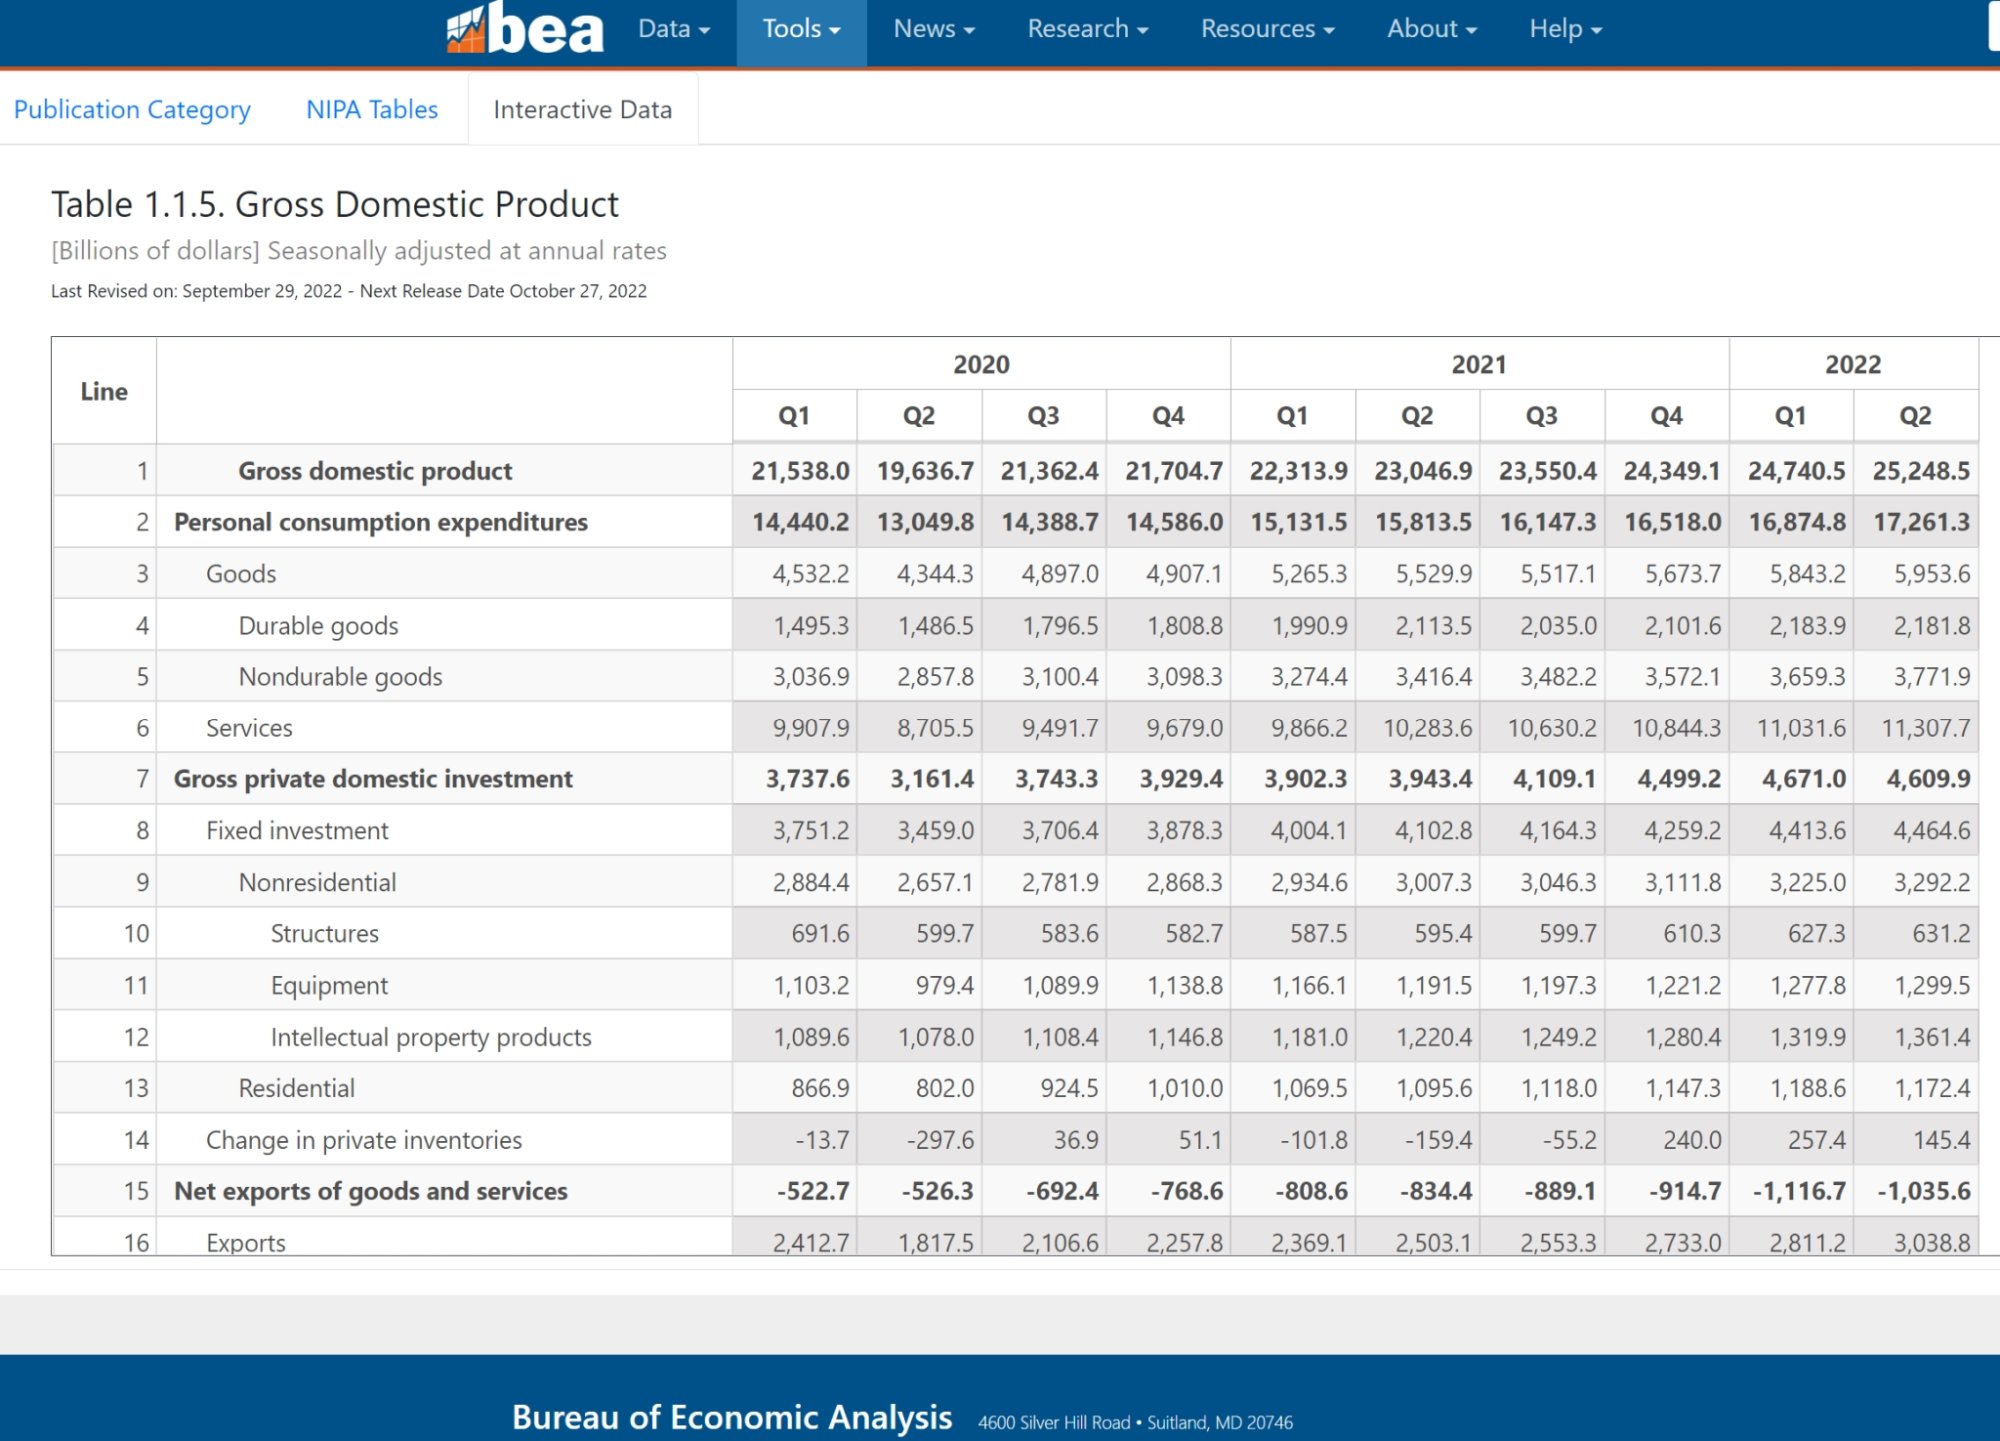Click the Line column header
Image resolution: width=2000 pixels, height=1441 pixels.
pyautogui.click(x=104, y=391)
